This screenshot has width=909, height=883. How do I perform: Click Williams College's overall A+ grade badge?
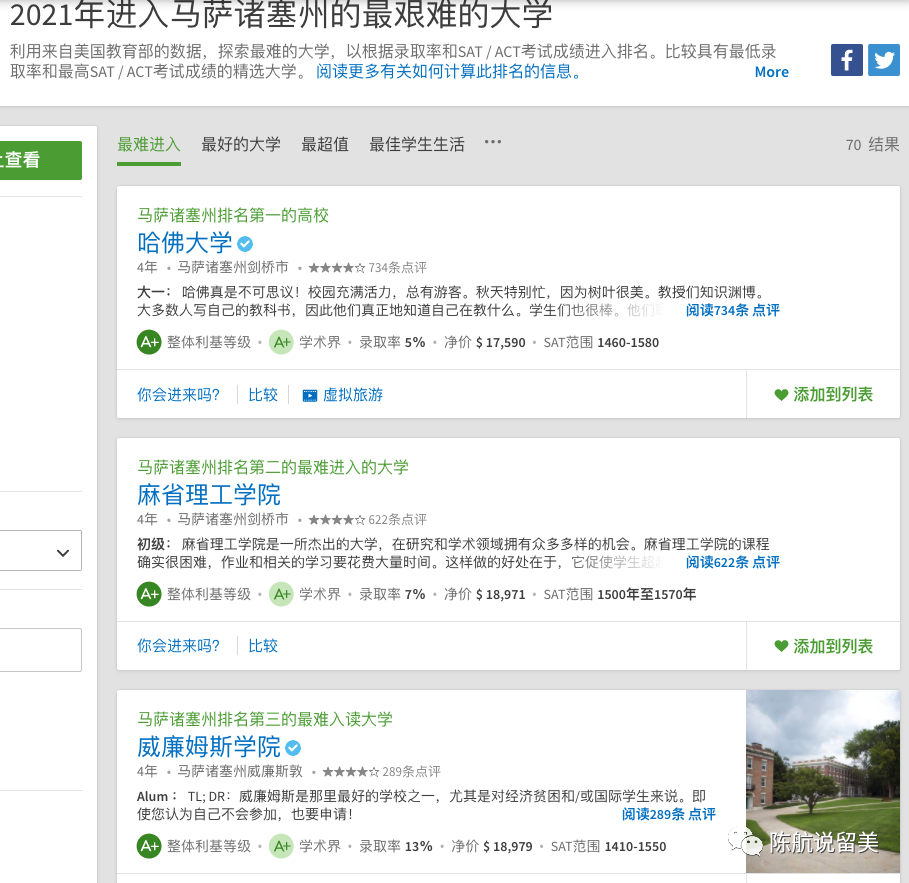149,846
